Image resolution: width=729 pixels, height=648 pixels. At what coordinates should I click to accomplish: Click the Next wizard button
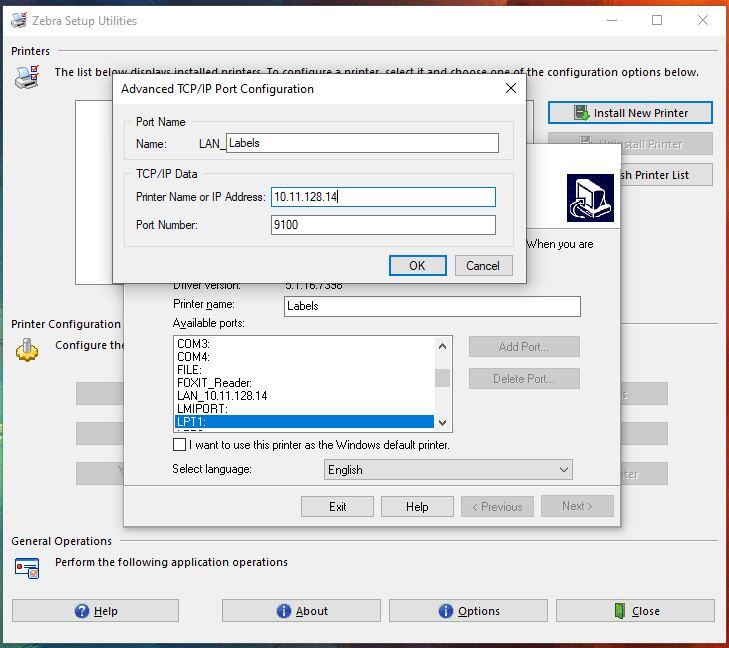coord(577,506)
